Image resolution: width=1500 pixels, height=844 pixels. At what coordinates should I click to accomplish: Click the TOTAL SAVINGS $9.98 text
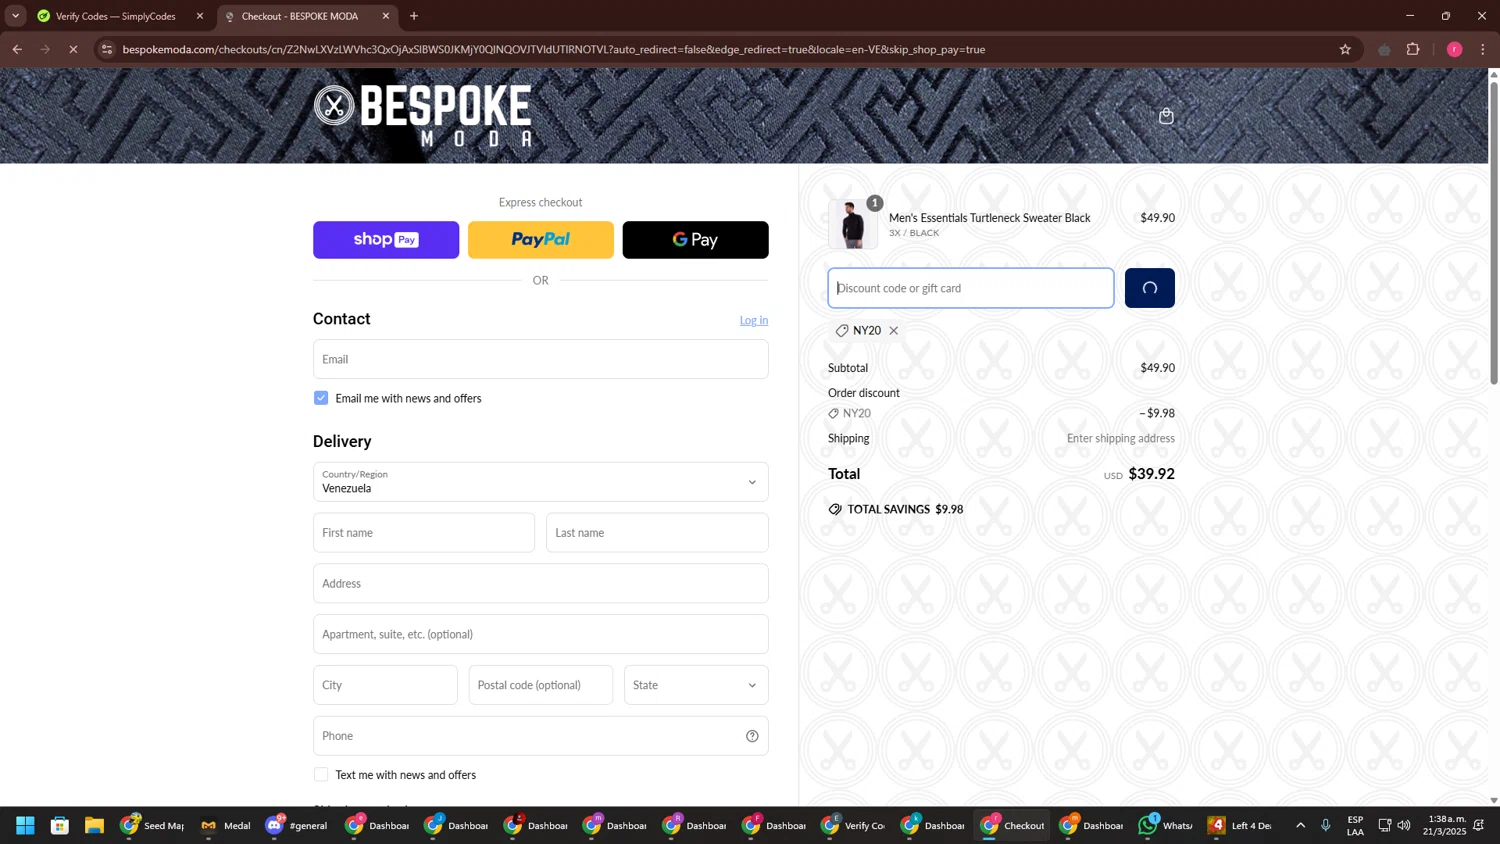[x=905, y=510]
